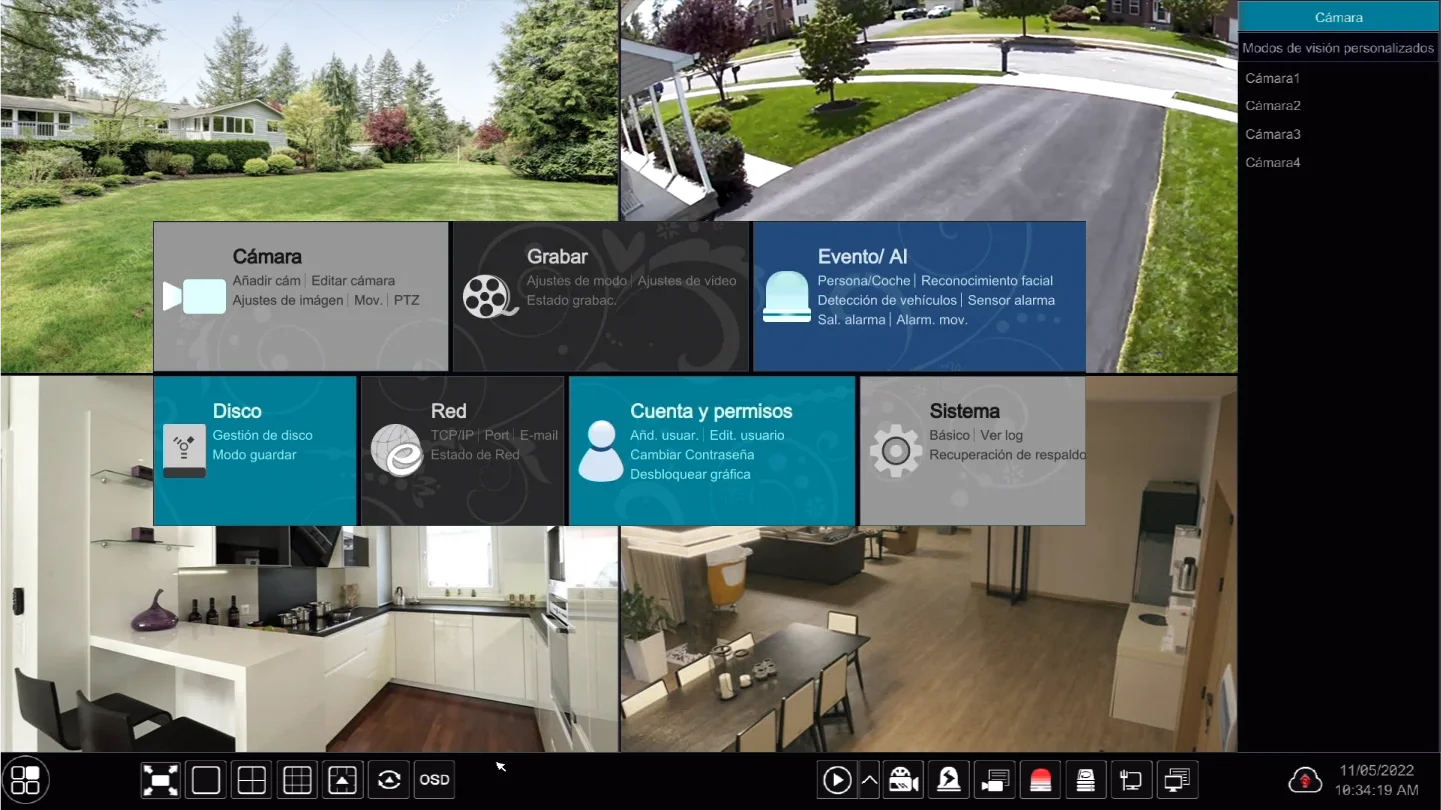The width and height of the screenshot is (1441, 810).
Task: Open the Evento/ AI menu title
Action: click(x=862, y=257)
